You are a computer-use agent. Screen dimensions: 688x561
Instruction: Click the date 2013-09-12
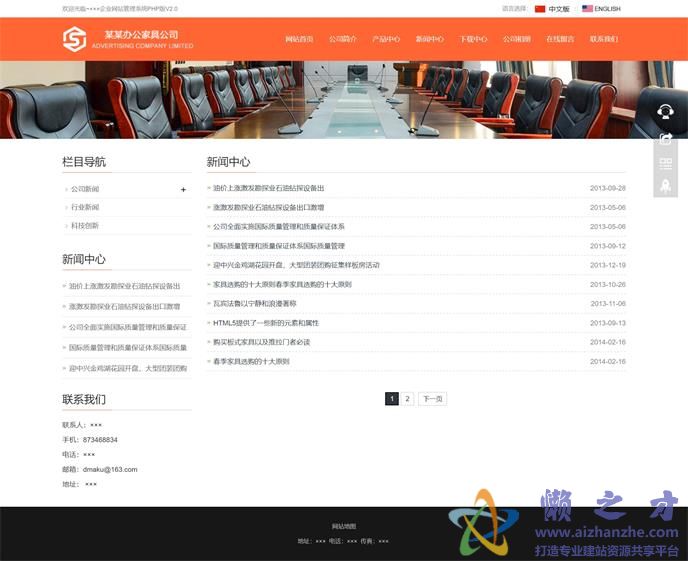tap(608, 246)
